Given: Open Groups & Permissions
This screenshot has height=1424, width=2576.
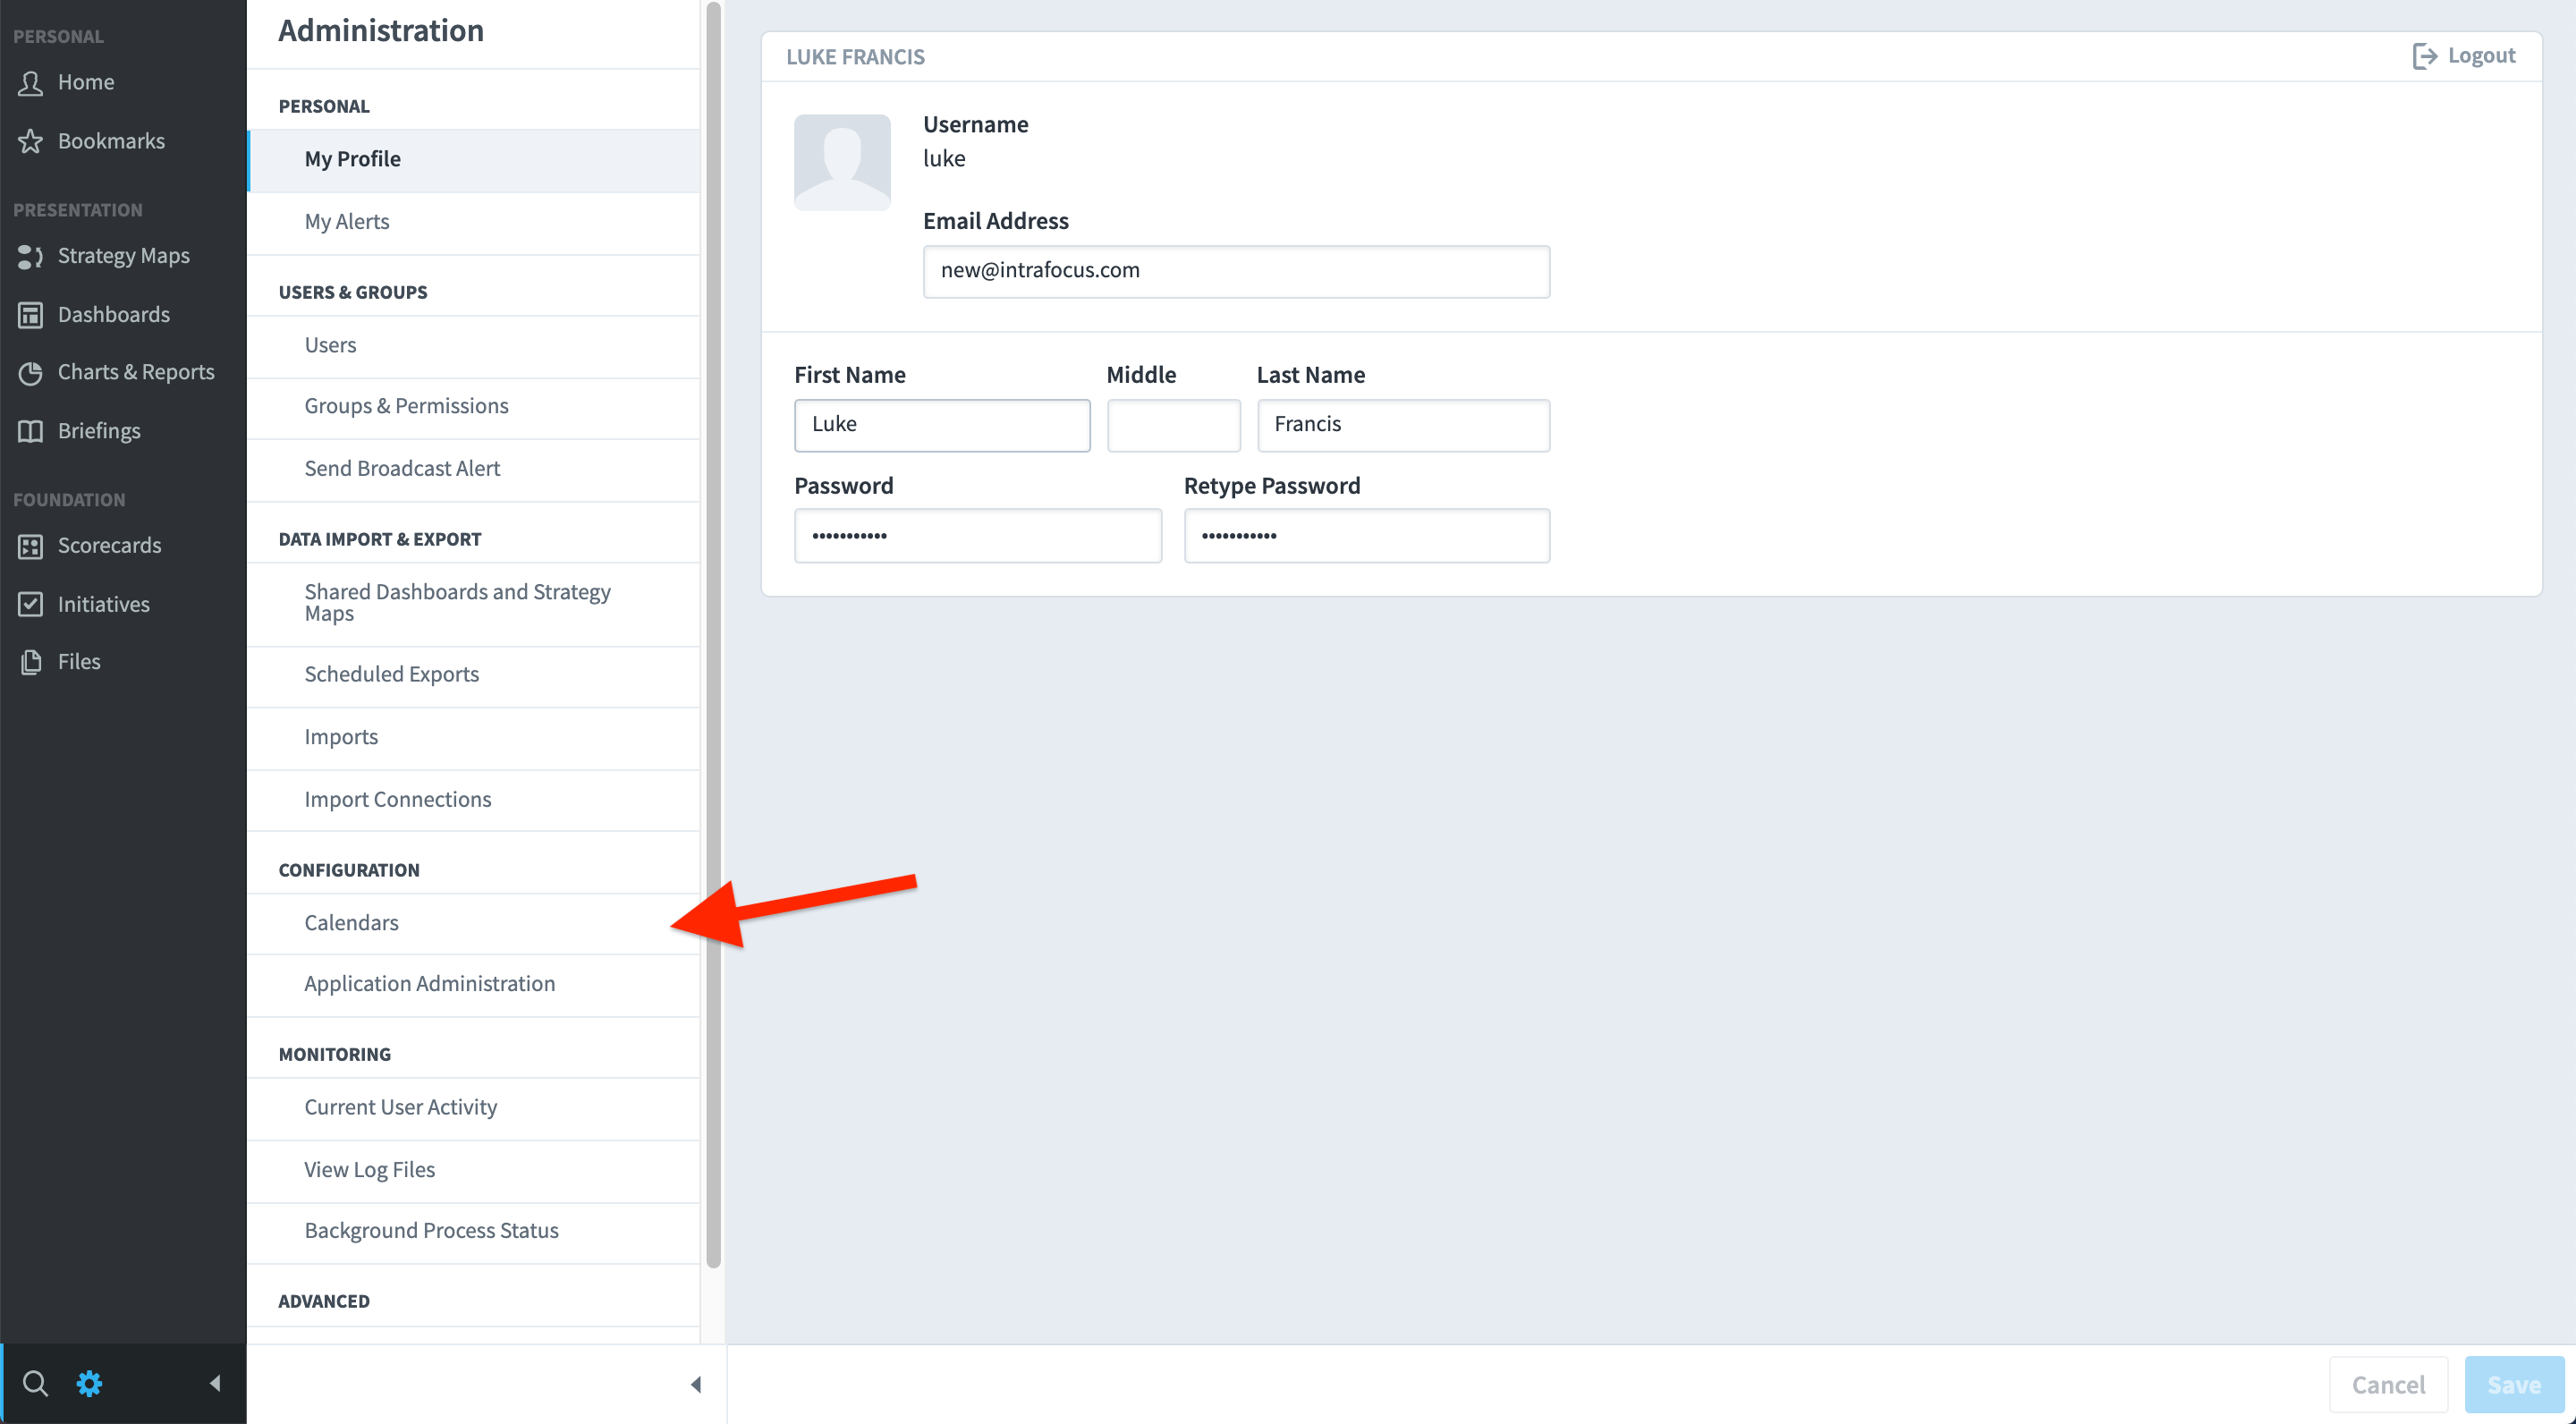Looking at the screenshot, I should pyautogui.click(x=473, y=407).
